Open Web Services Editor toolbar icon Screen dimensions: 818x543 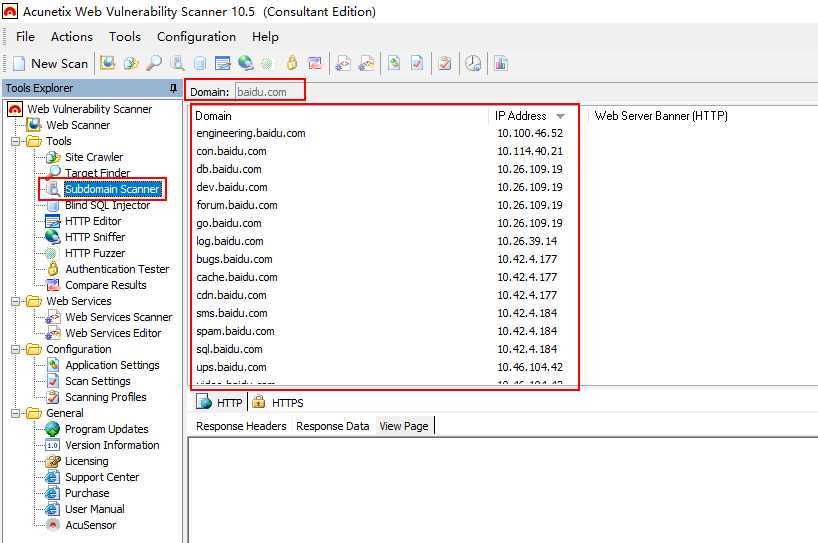pyautogui.click(x=366, y=64)
